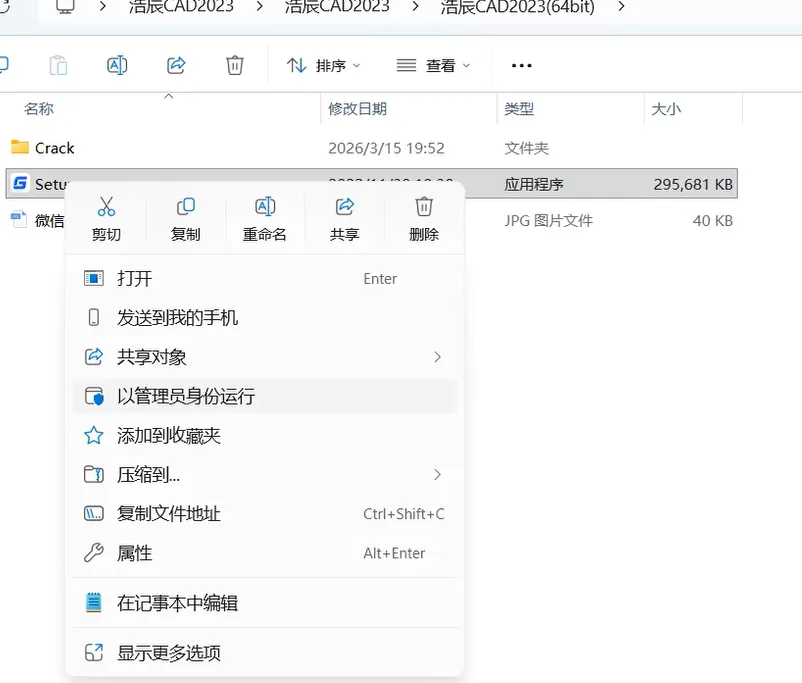802x683 pixels.
Task: Select the Crack folder name
Action: tap(55, 148)
